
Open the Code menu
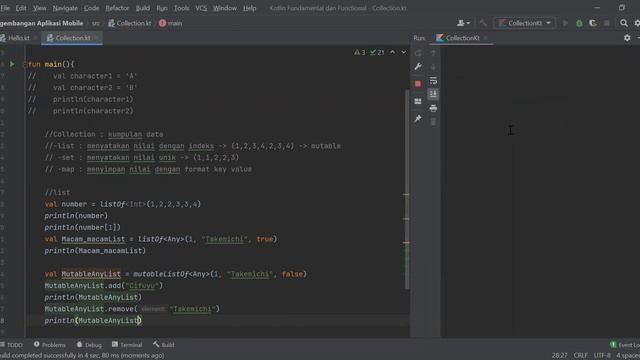[91, 8]
